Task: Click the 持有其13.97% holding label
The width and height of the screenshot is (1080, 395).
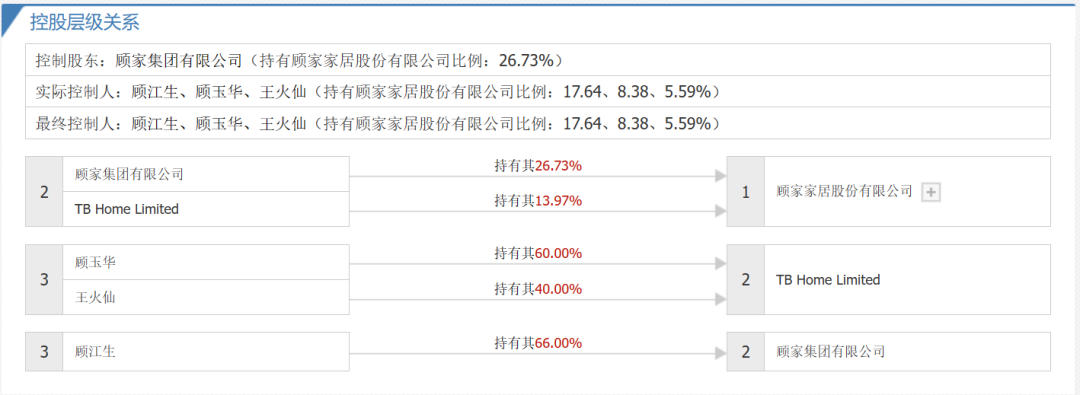Action: (538, 201)
